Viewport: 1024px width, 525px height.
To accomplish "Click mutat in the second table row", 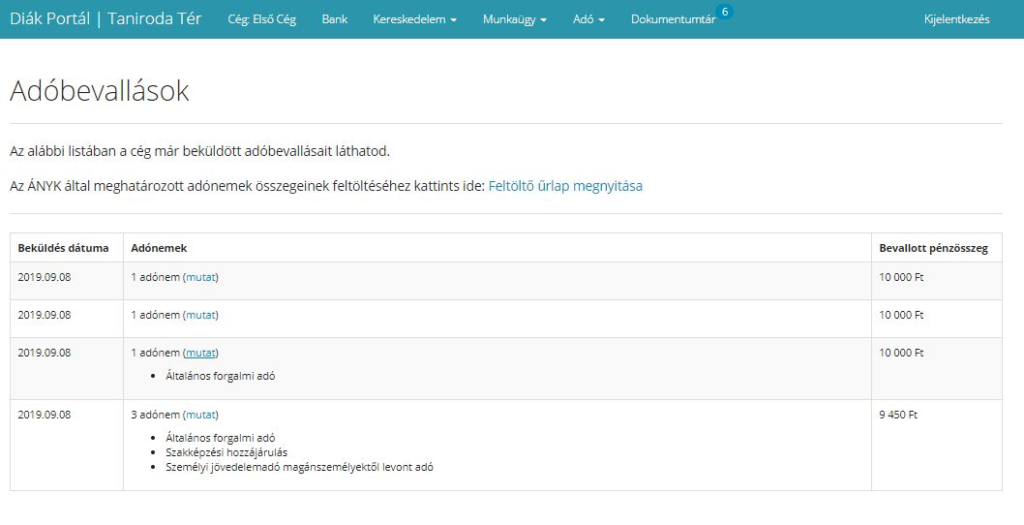I will [x=201, y=315].
